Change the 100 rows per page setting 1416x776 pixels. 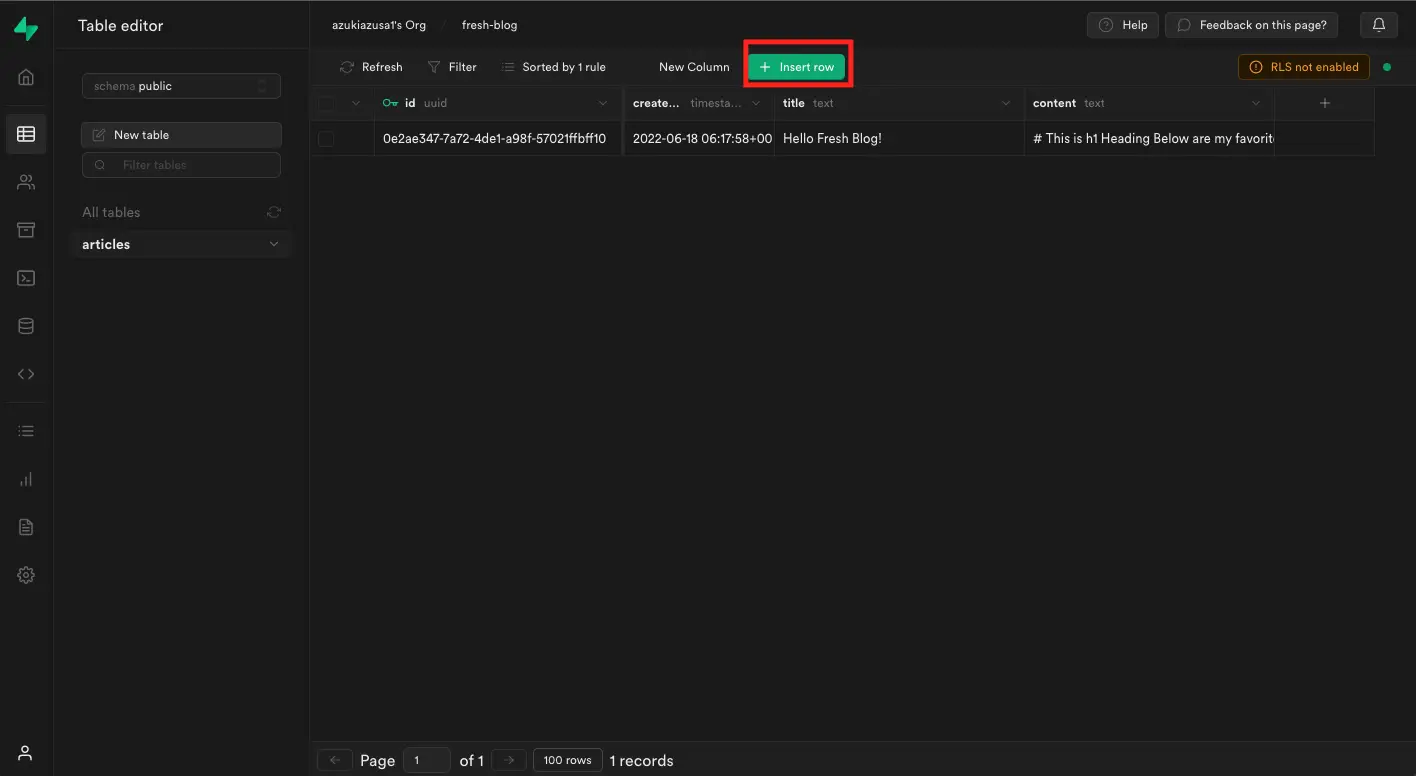pos(568,760)
